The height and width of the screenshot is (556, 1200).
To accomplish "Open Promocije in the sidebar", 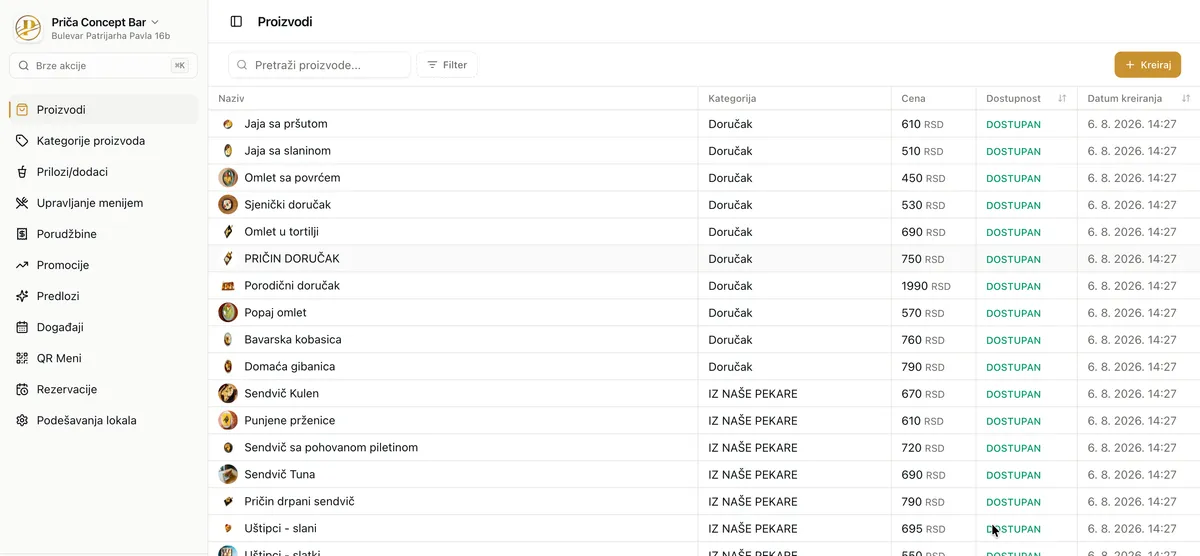I will click(103, 265).
